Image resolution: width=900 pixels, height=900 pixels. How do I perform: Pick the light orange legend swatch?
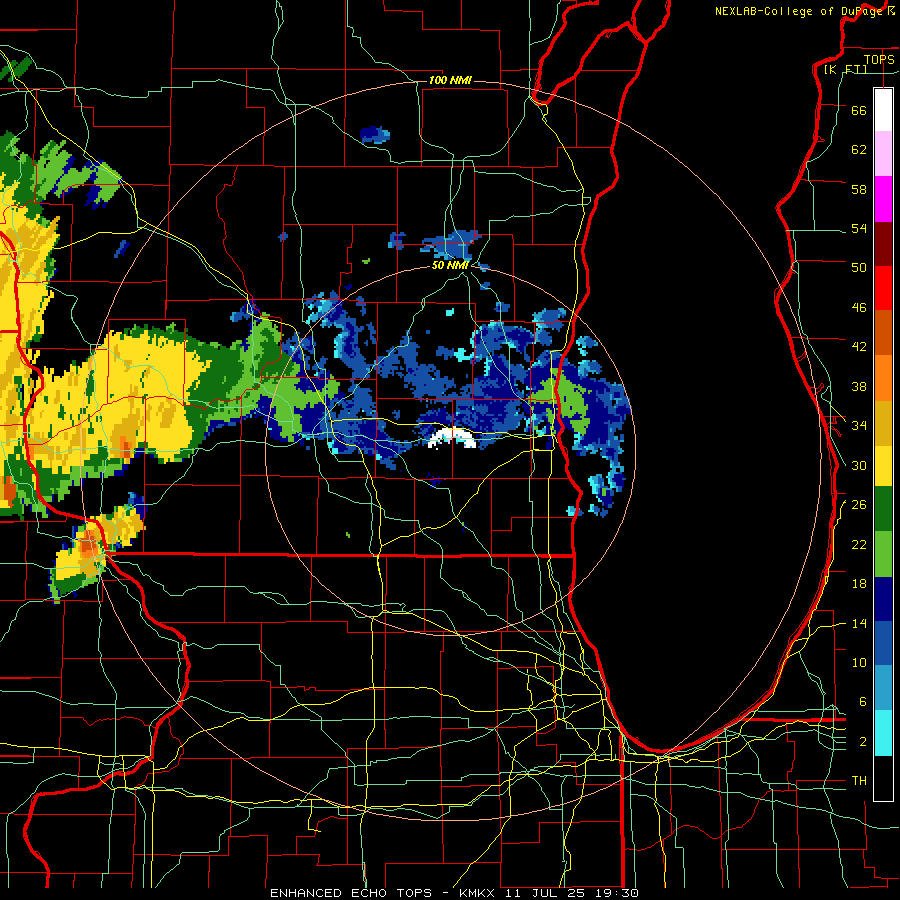click(883, 377)
